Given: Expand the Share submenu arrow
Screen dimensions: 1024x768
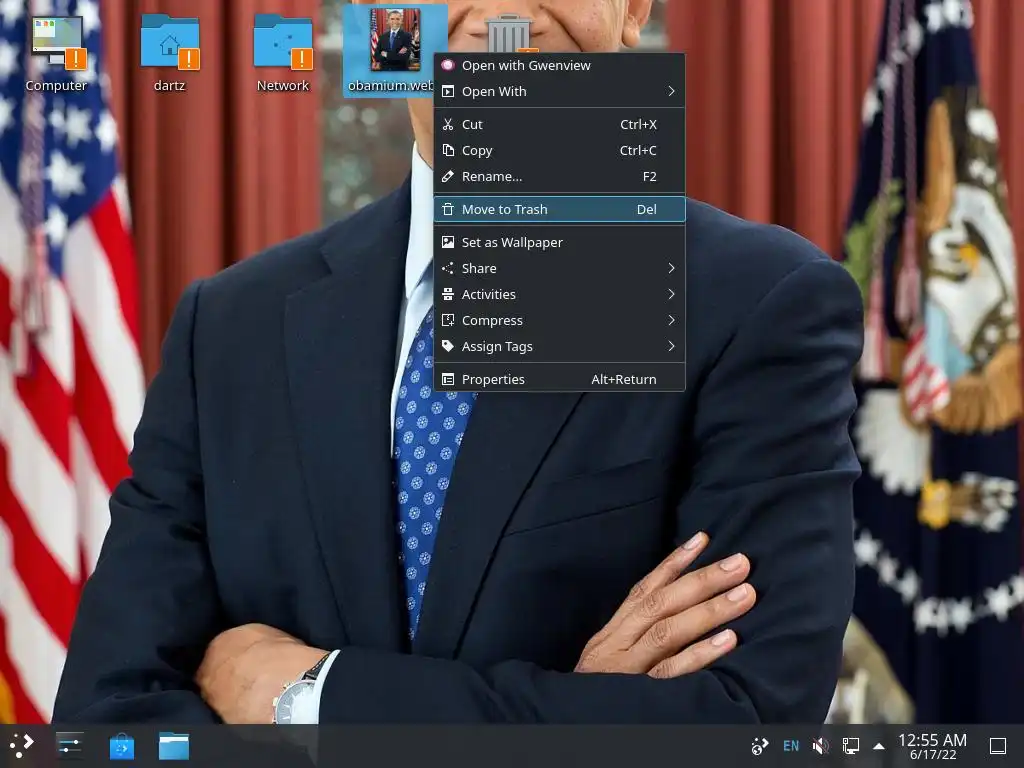Looking at the screenshot, I should point(671,268).
